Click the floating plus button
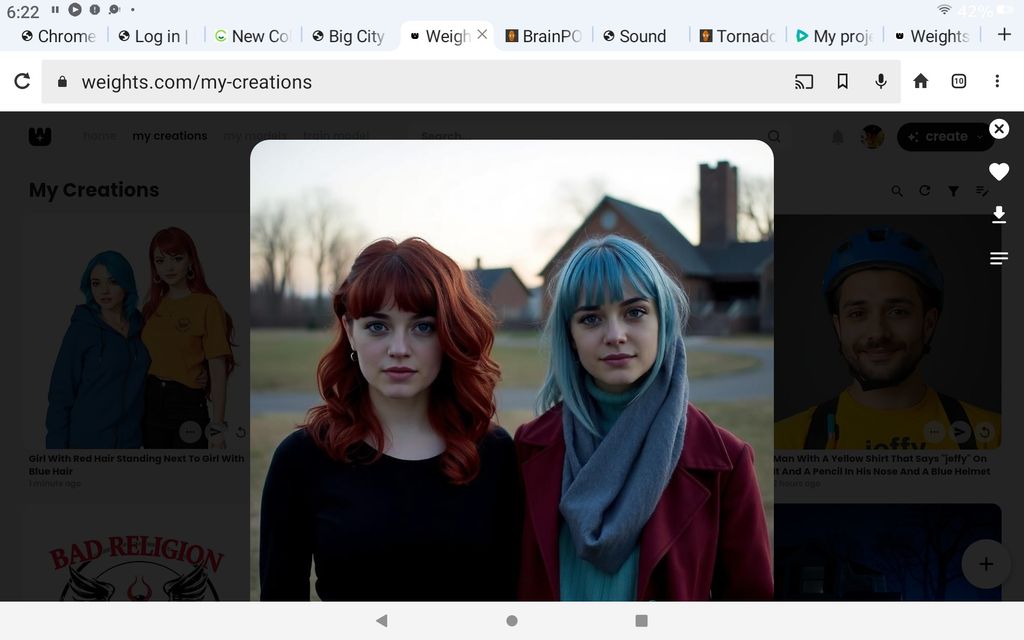1024x640 pixels. [986, 564]
